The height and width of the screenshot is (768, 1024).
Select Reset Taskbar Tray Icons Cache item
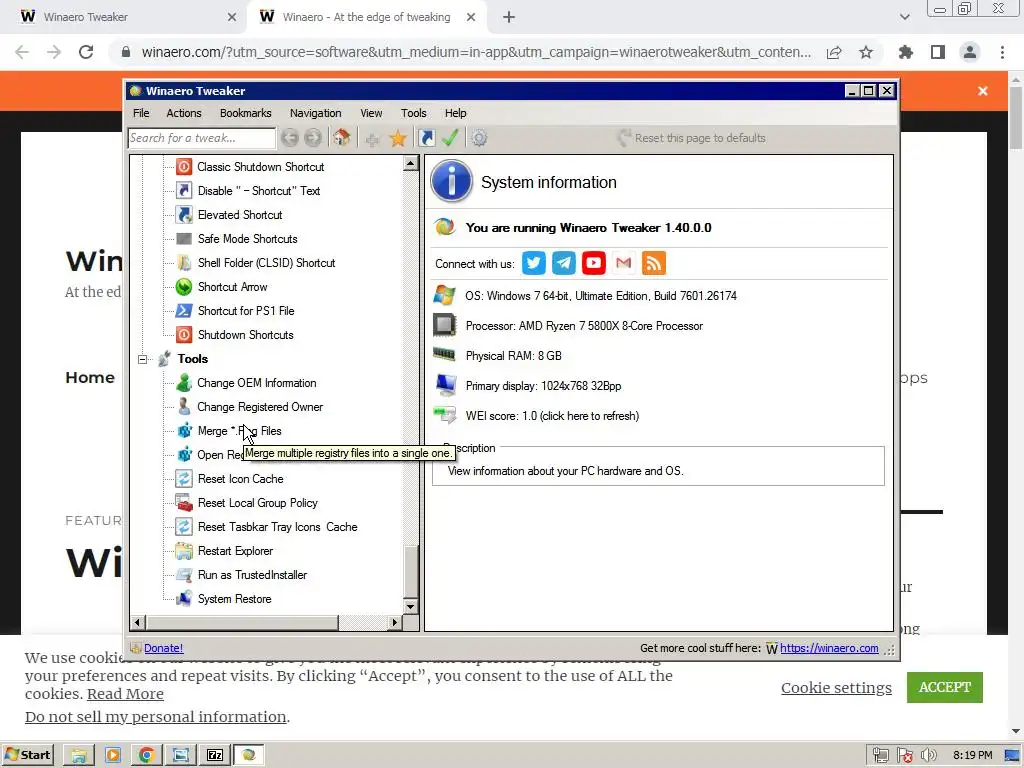[278, 527]
